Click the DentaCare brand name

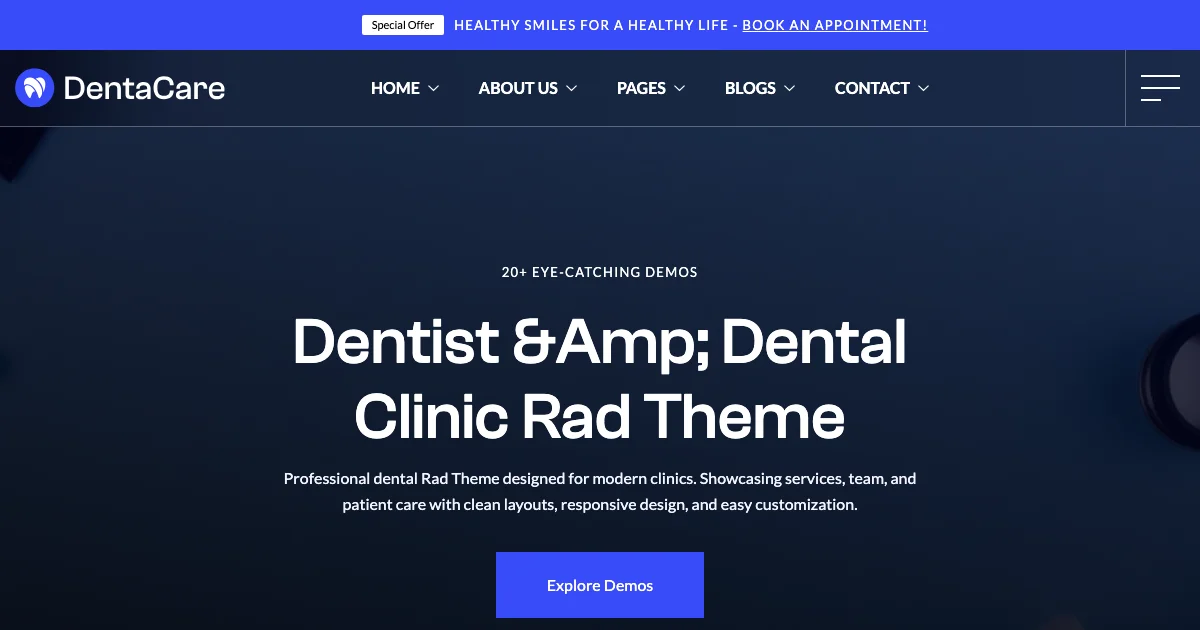[x=144, y=88]
